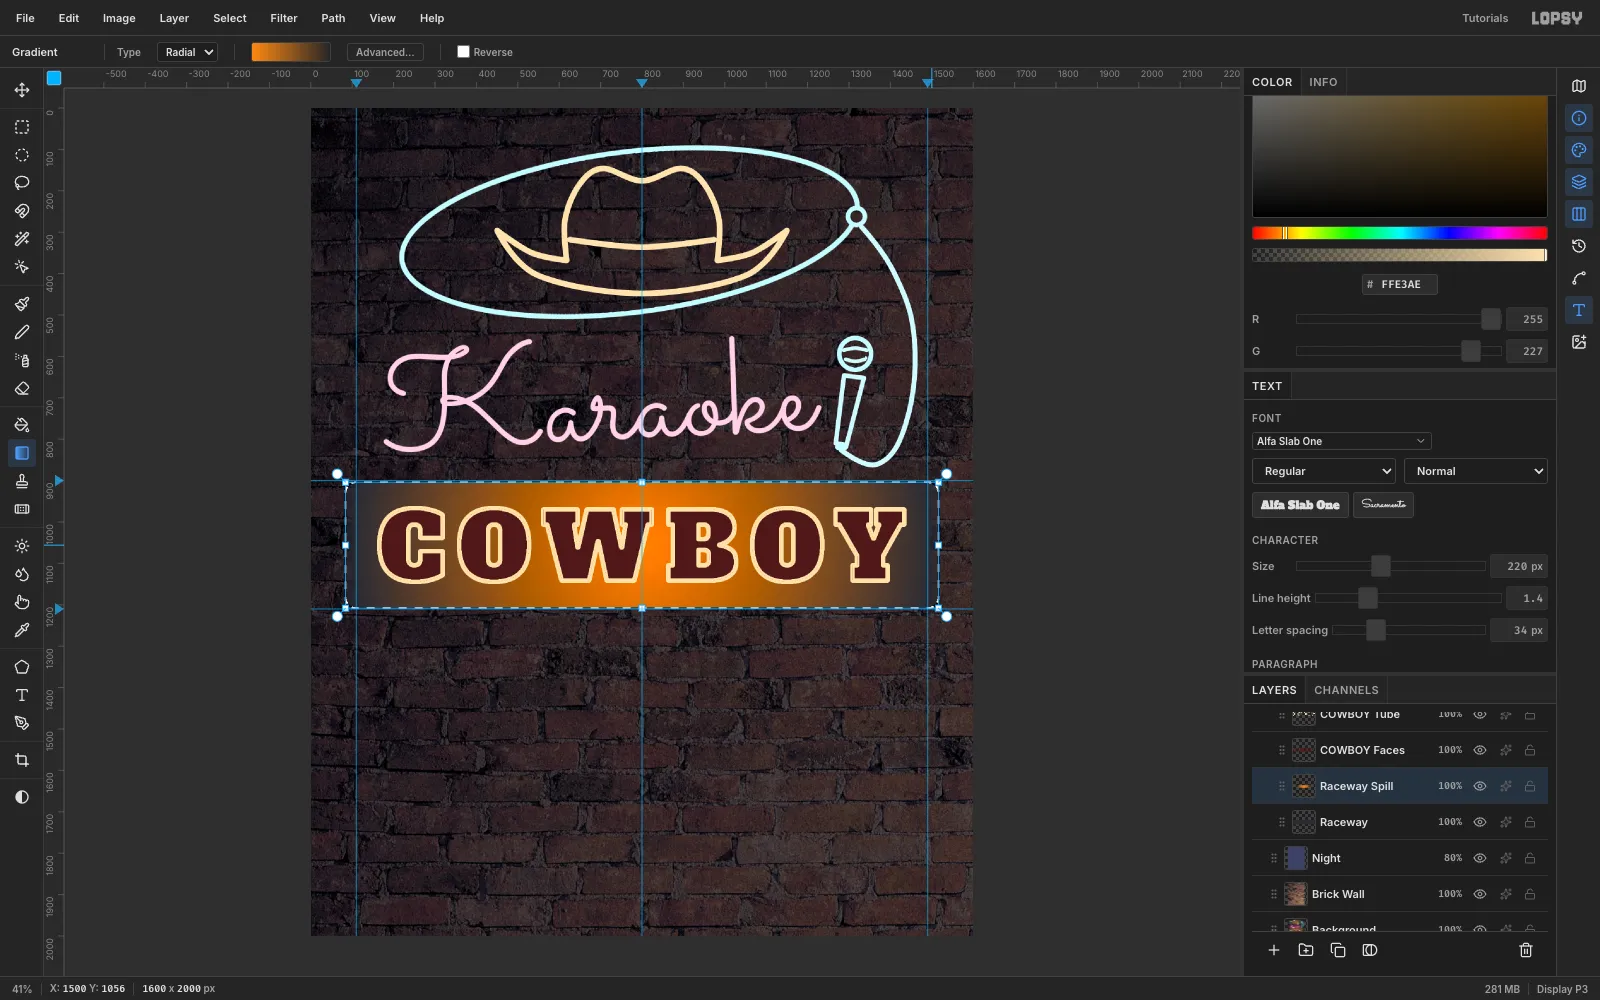The height and width of the screenshot is (1000, 1600).
Task: Select the Clone Stamp tool
Action: [21, 481]
